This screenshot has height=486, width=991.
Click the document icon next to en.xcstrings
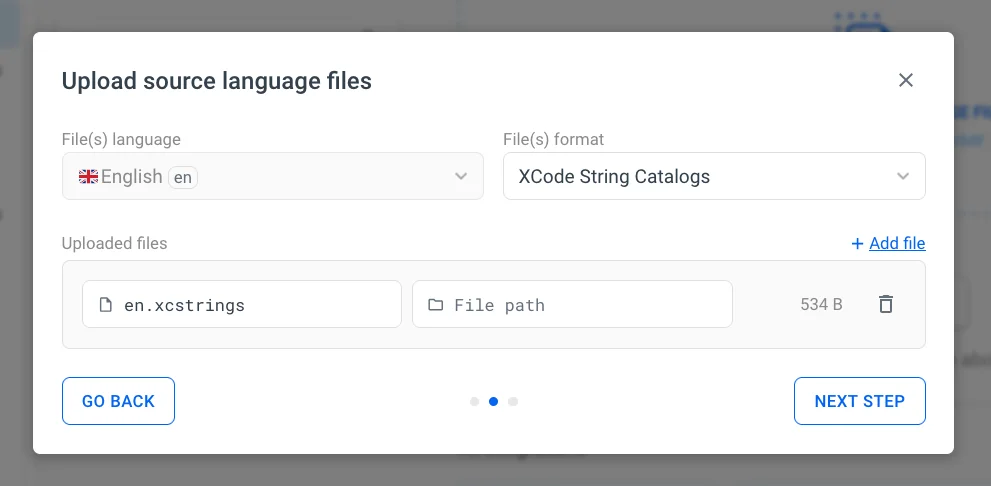point(105,305)
